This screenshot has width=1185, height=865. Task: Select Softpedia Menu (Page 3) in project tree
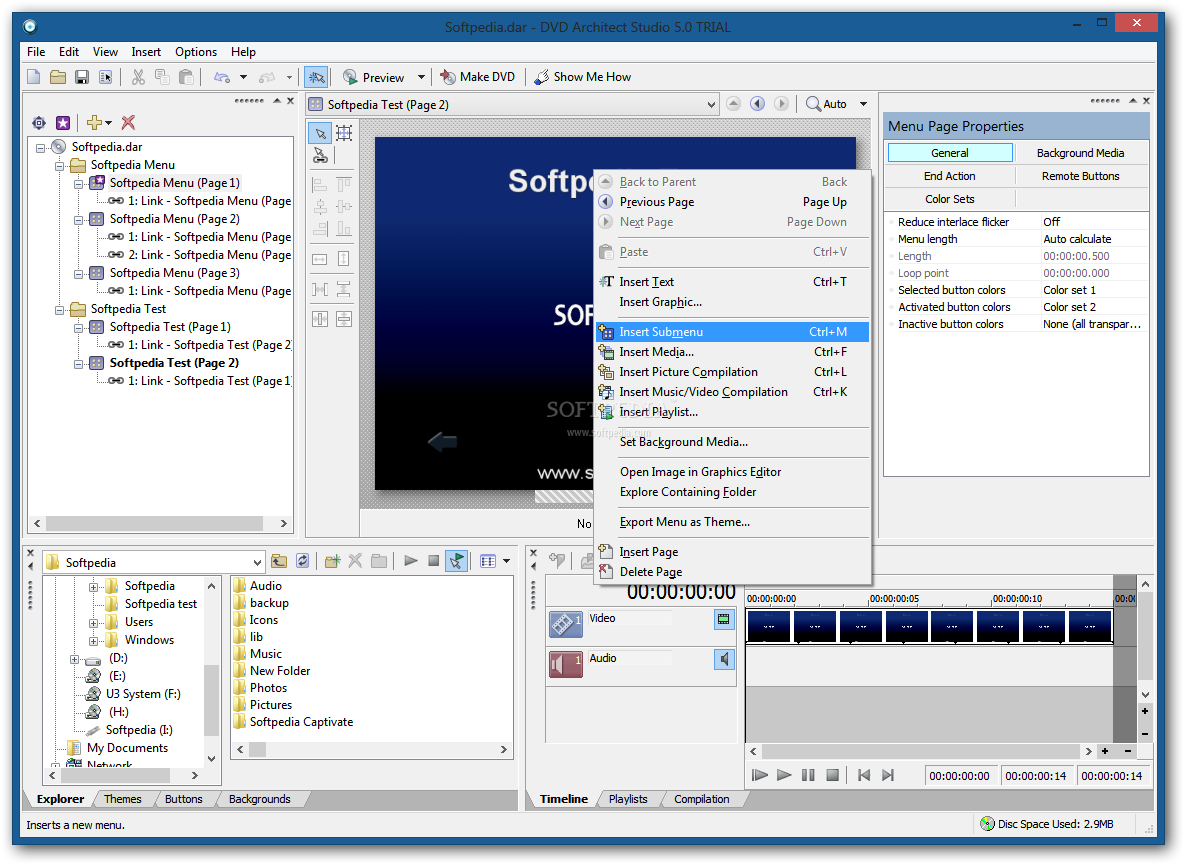[175, 273]
